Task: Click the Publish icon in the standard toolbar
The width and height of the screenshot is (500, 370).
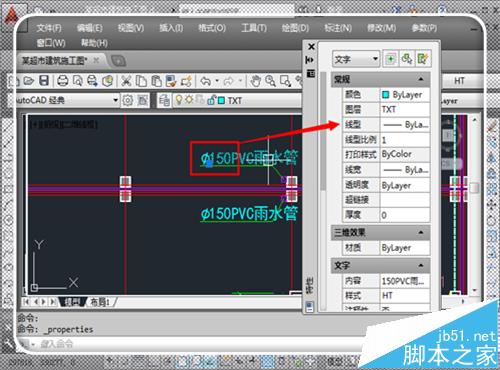Action: tap(92, 81)
